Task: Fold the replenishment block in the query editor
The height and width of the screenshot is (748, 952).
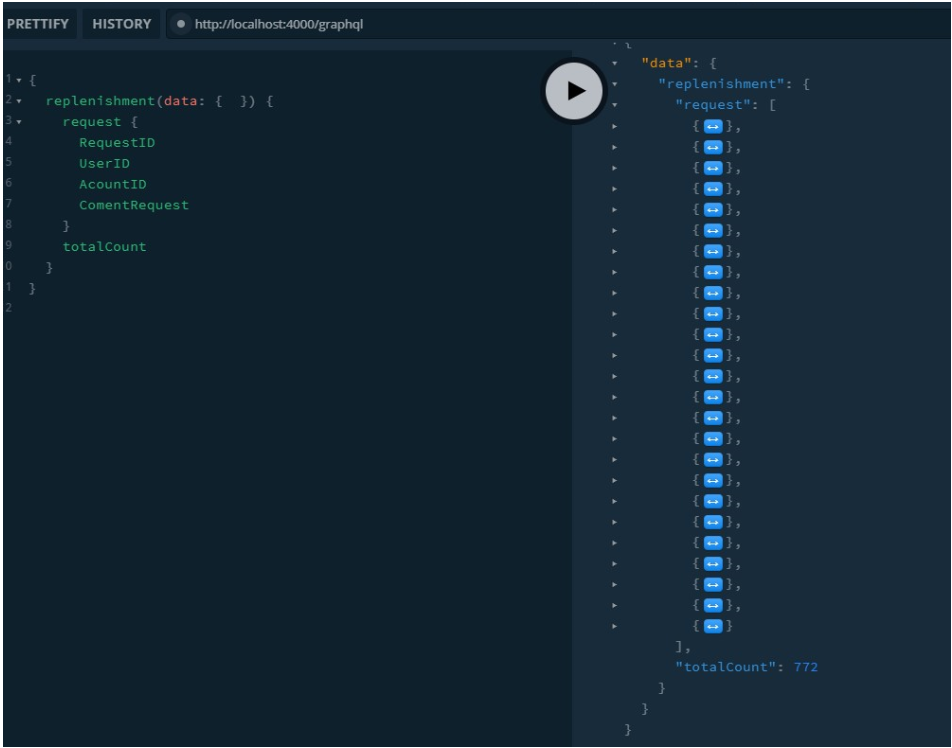Action: 19,101
